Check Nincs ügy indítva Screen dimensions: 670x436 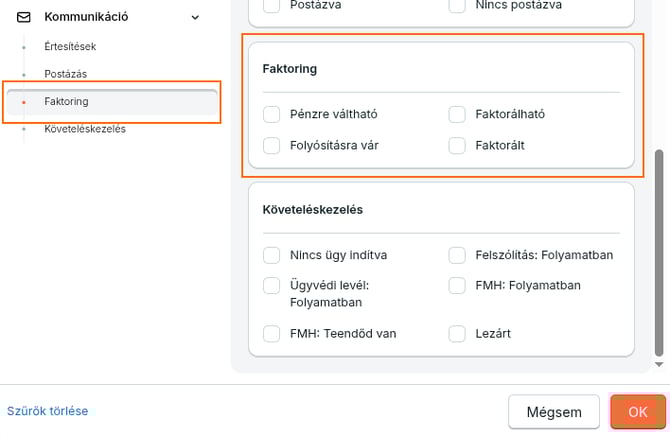[x=271, y=255]
